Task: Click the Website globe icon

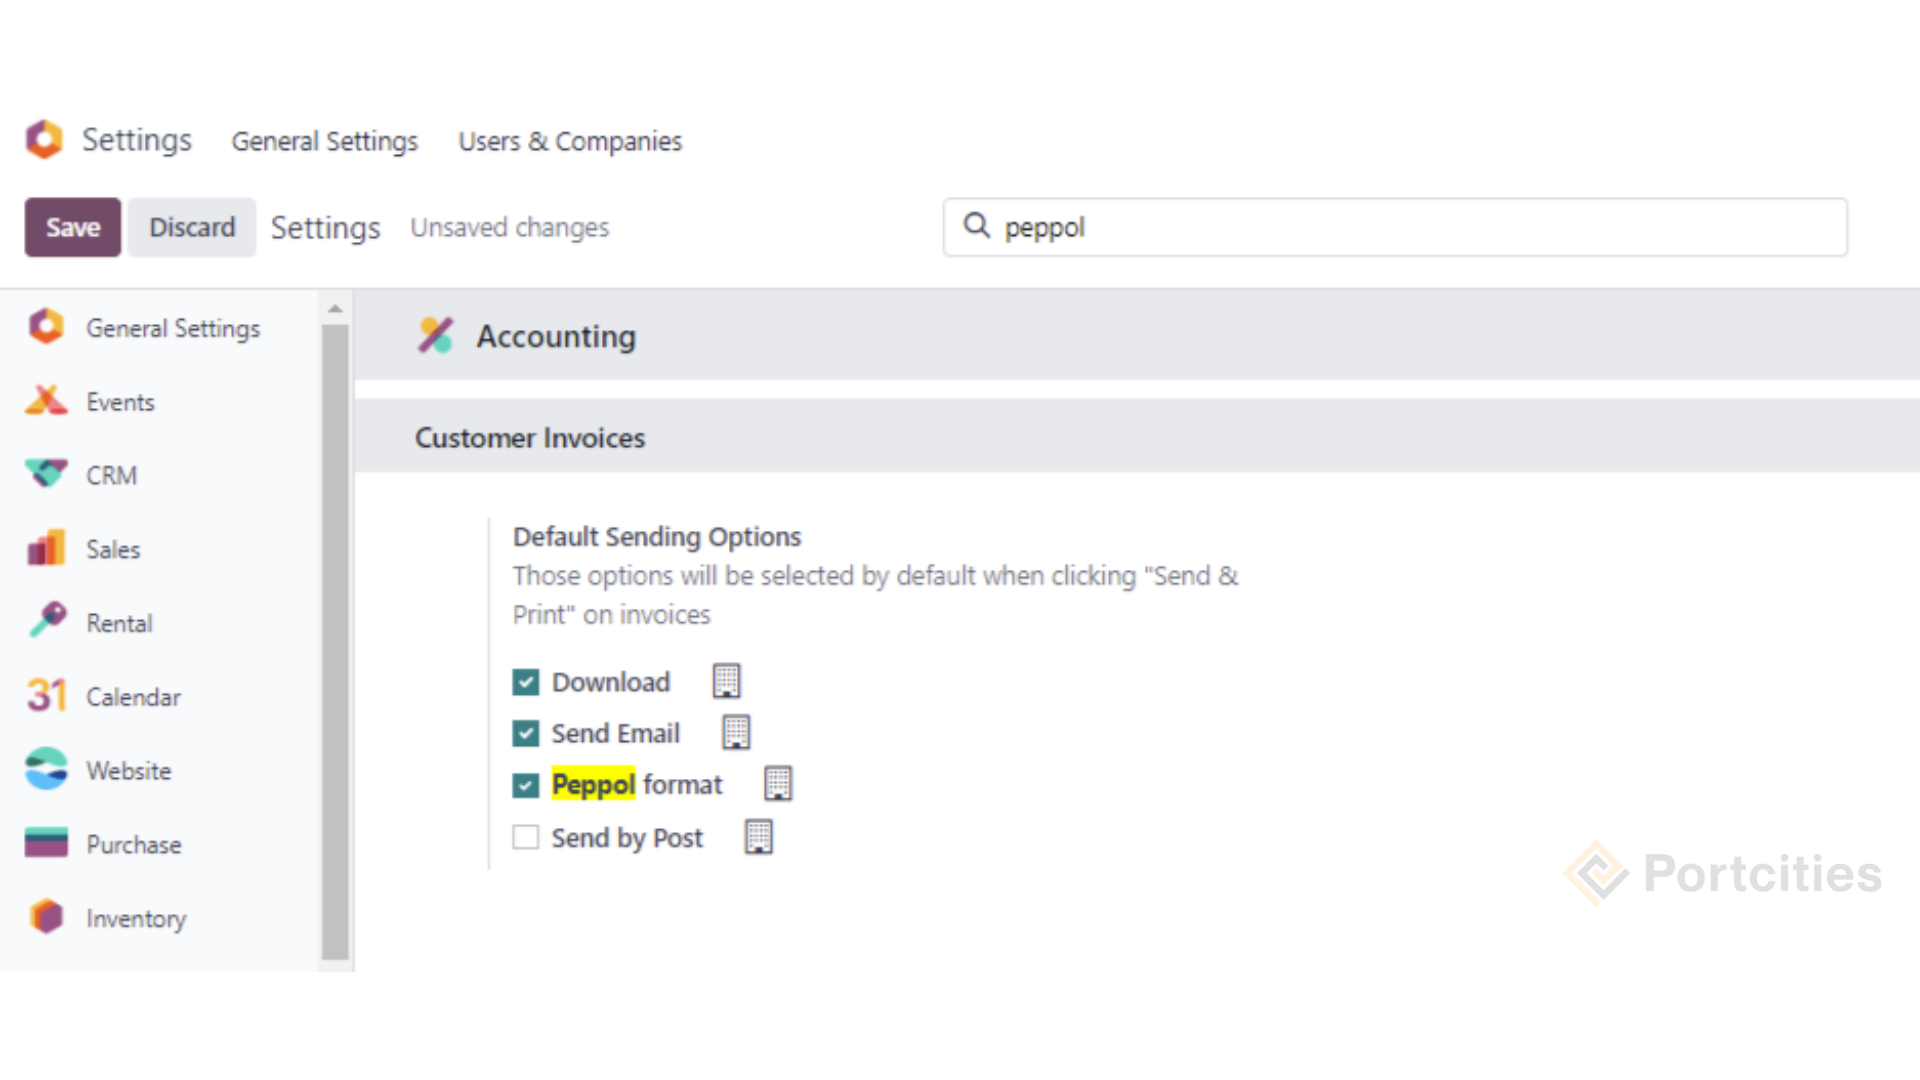Action: pos(46,769)
